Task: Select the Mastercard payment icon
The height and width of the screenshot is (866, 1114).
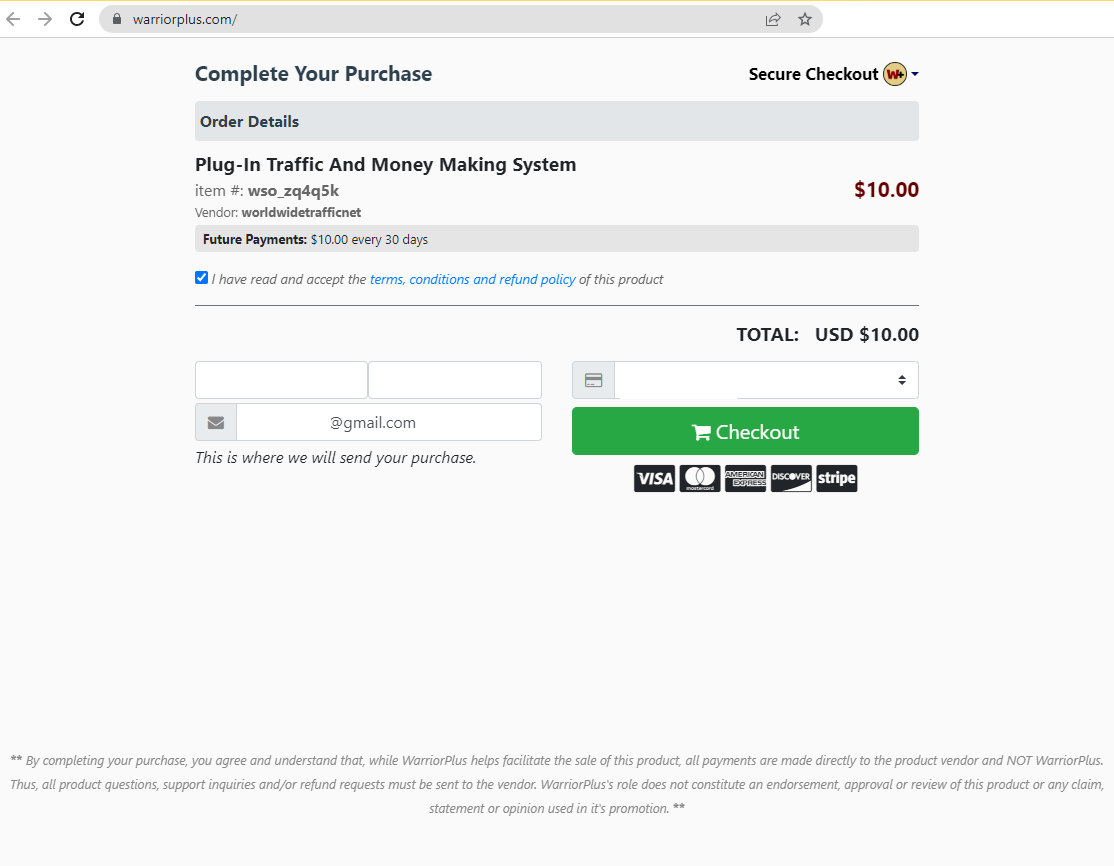Action: point(700,478)
